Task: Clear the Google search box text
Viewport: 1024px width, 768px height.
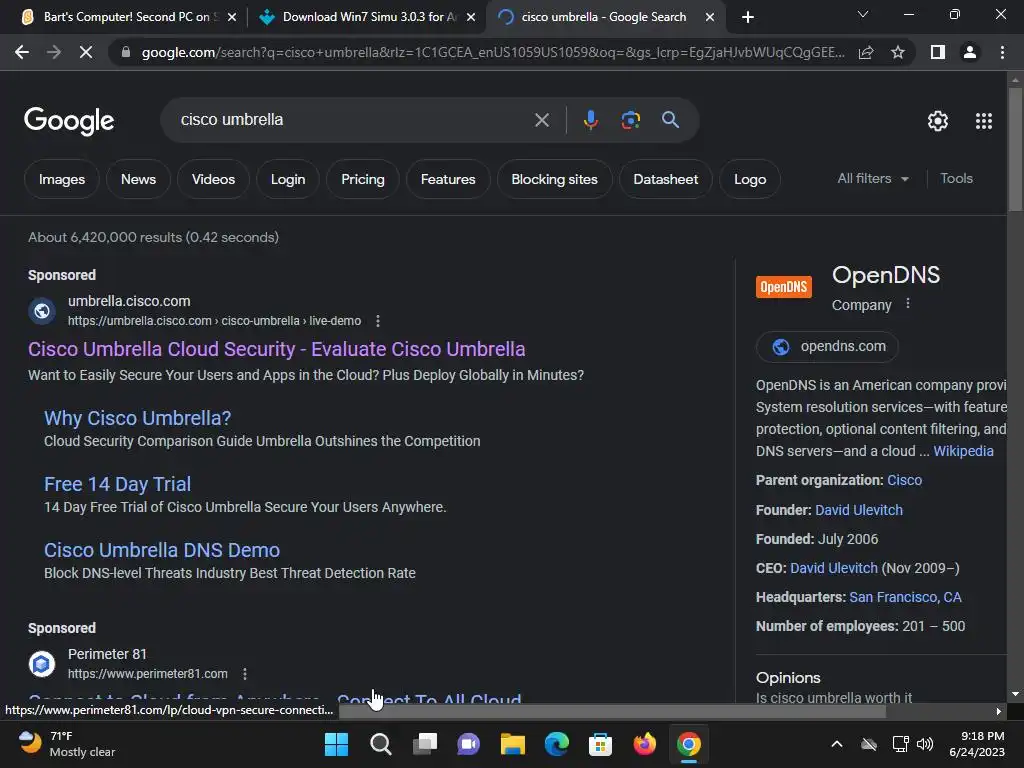Action: click(x=541, y=120)
